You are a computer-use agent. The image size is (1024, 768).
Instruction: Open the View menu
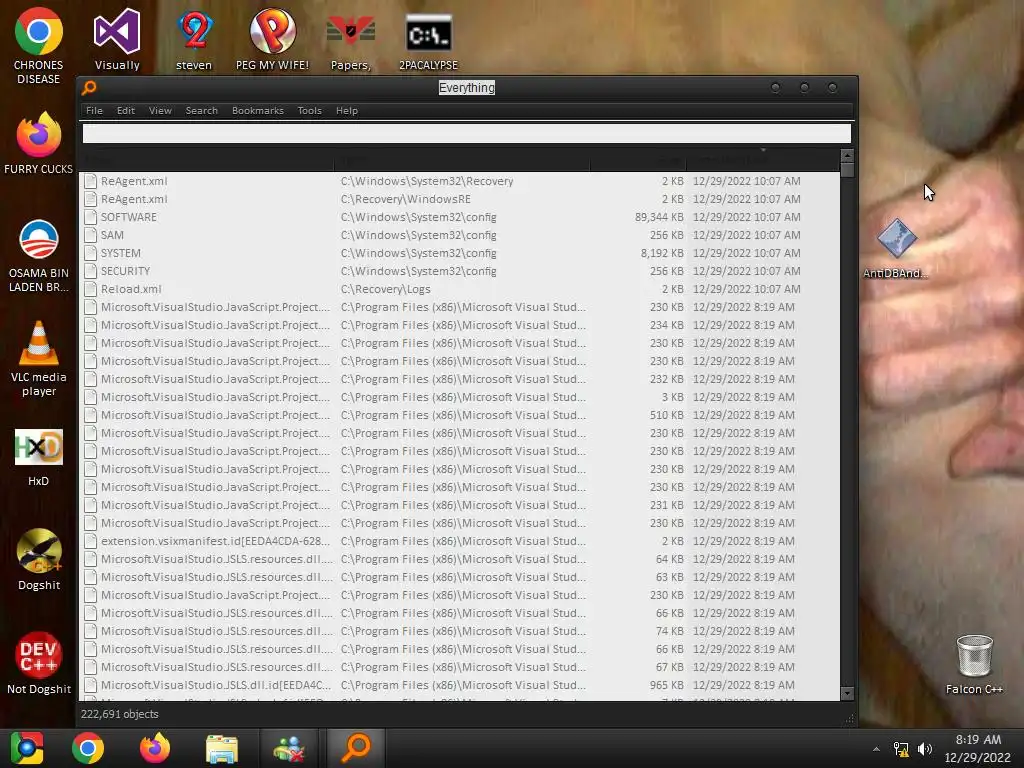pyautogui.click(x=160, y=110)
